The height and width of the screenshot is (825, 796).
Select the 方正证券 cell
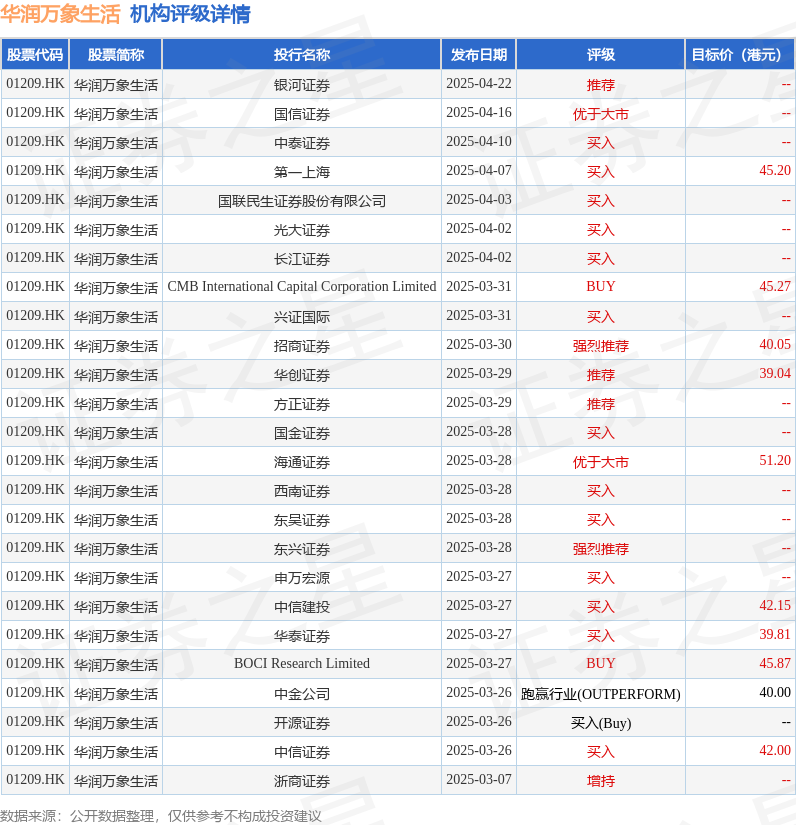[x=301, y=404]
